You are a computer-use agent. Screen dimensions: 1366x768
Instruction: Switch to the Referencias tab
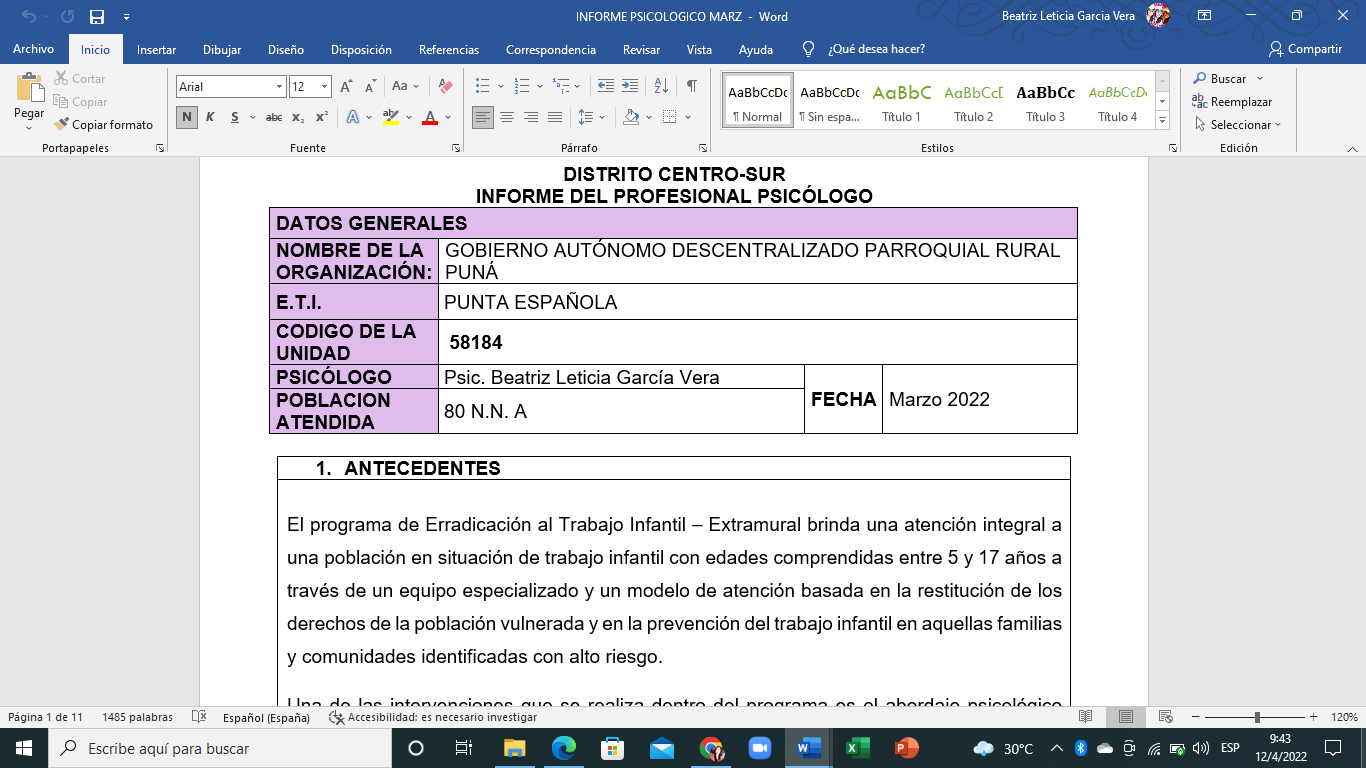[x=448, y=49]
